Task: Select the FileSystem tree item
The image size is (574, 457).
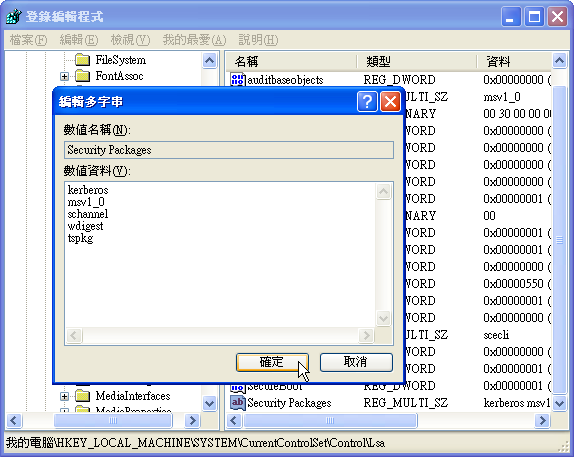Action: click(x=120, y=60)
